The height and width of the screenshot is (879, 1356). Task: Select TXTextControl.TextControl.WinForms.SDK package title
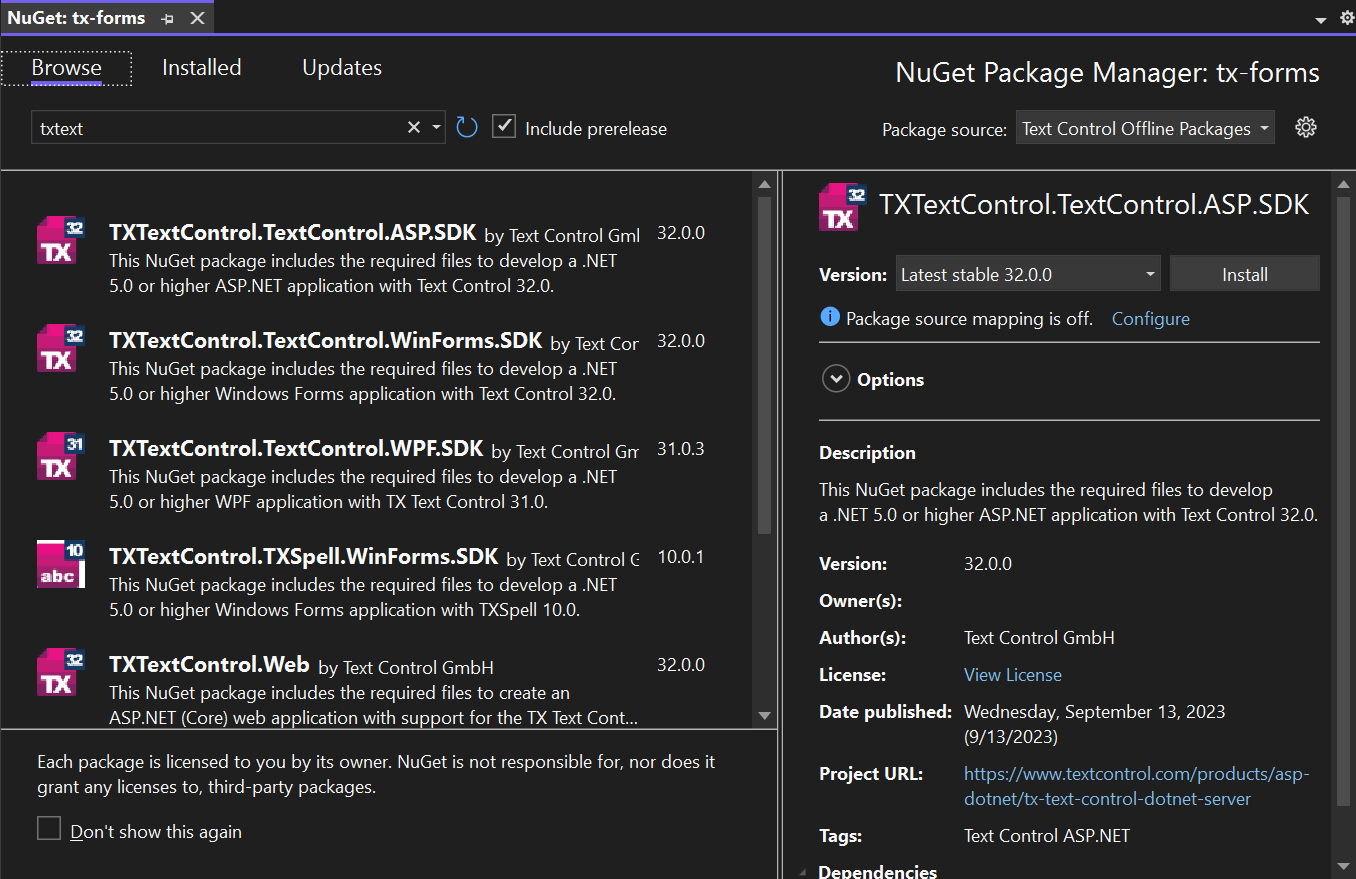click(325, 340)
